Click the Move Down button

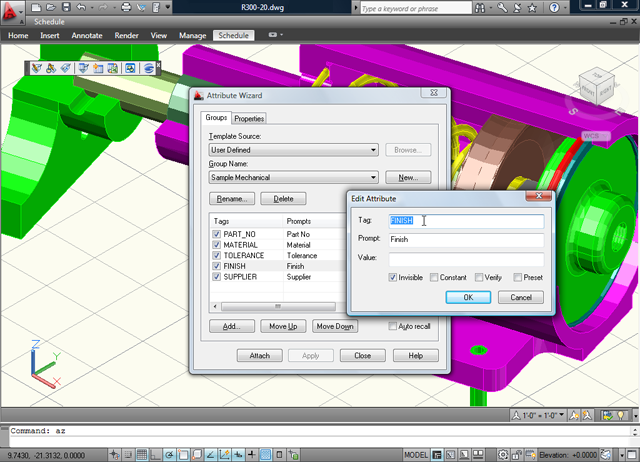point(334,326)
